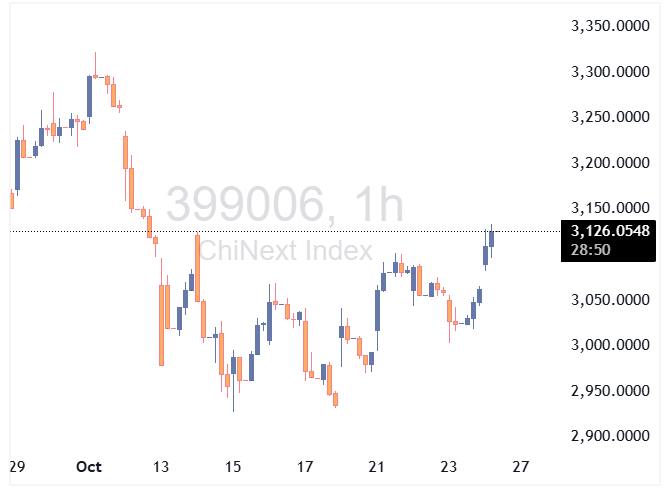Click the 27 date on time axis
The width and height of the screenshot is (670, 502).
[x=520, y=467]
